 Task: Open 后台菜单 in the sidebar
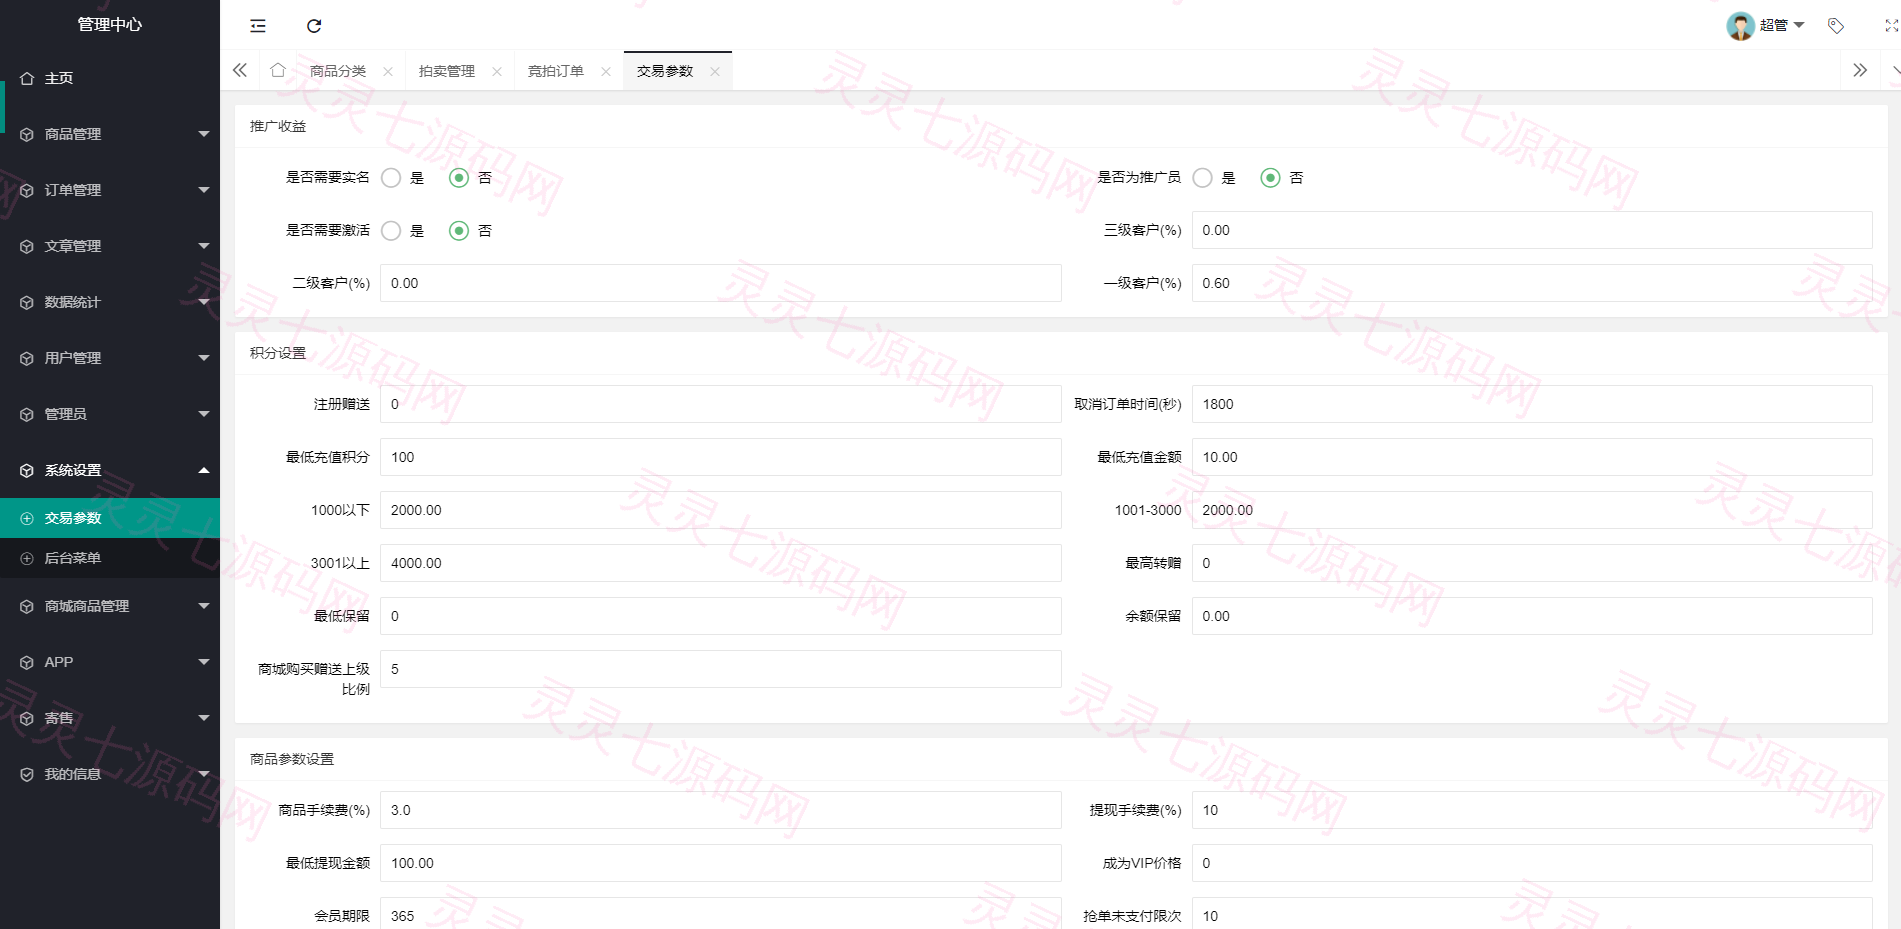(x=110, y=558)
